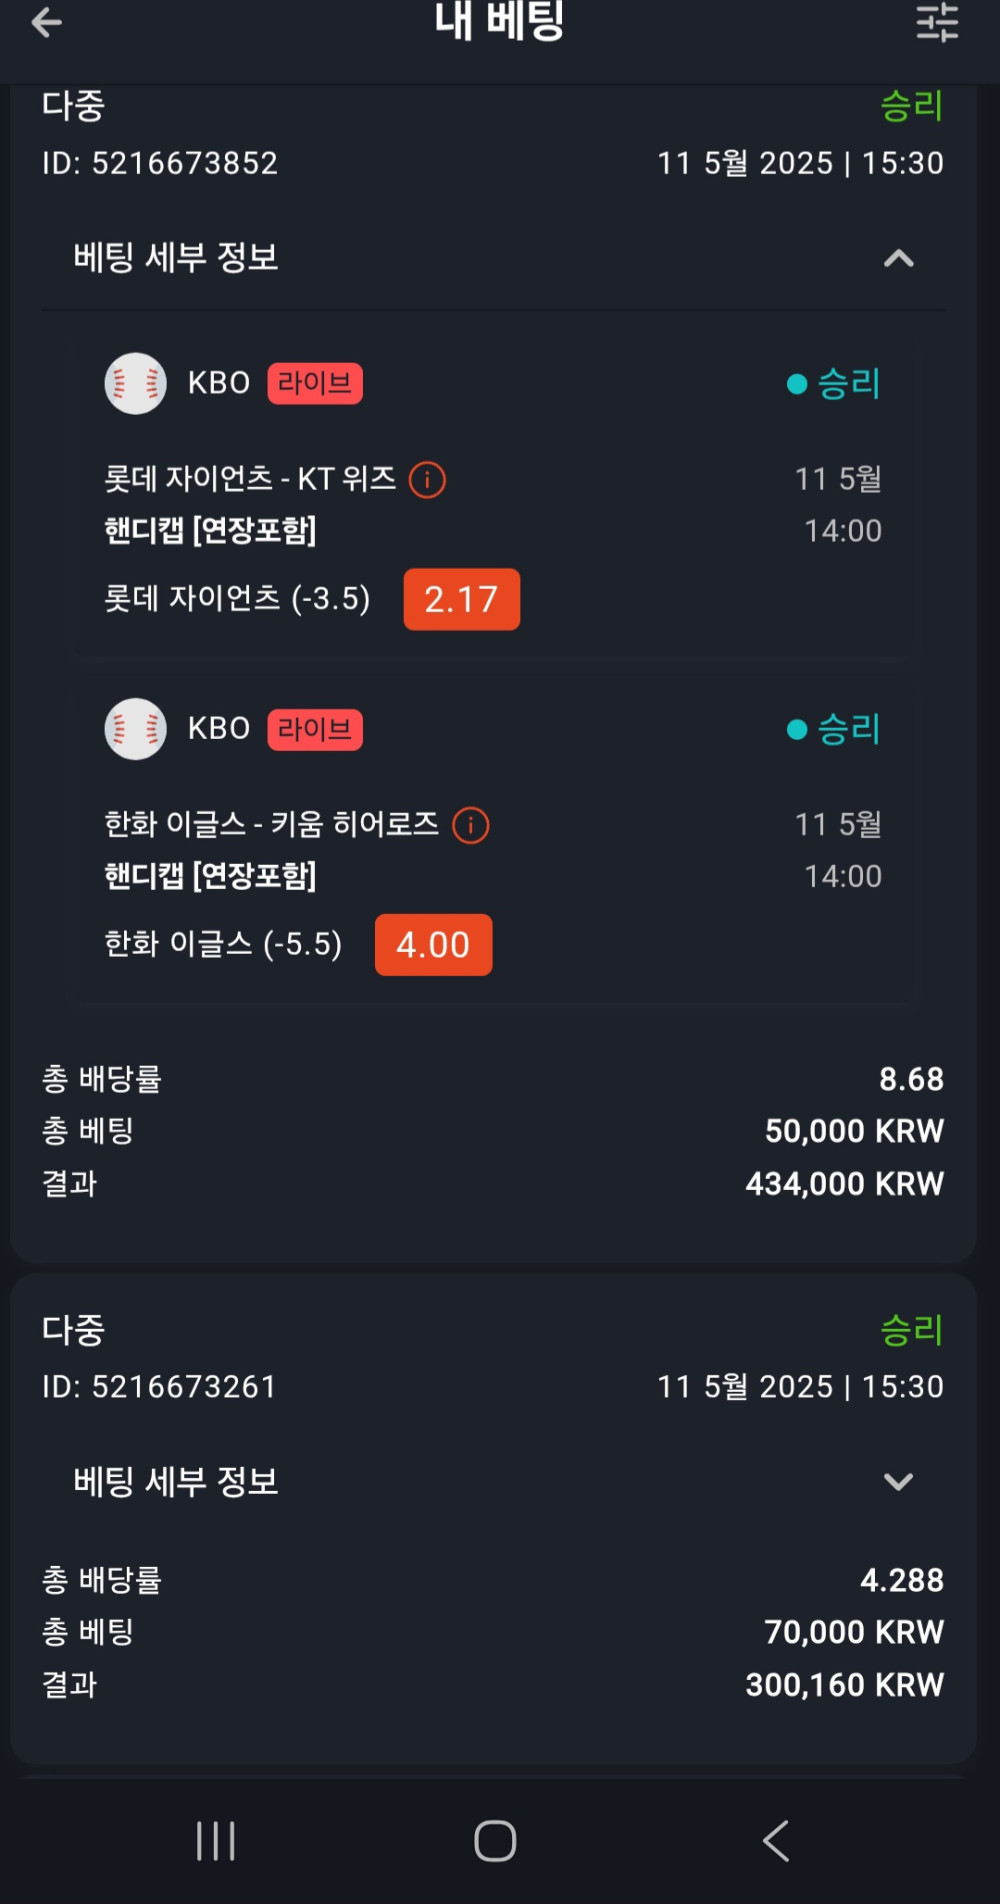The image size is (1000, 1904).
Task: Tap the 4.00 odds button
Action: coord(433,945)
